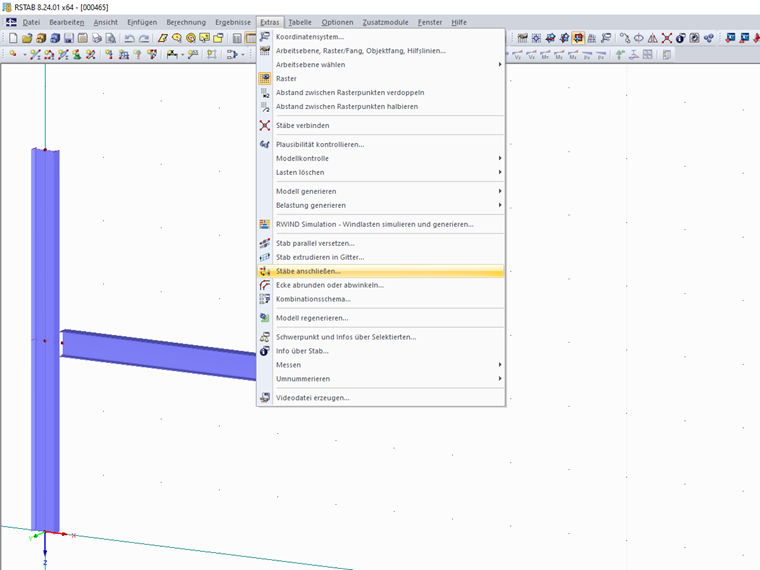The height and width of the screenshot is (570, 760).
Task: Click the member info icon in toolbar
Action: point(681,38)
